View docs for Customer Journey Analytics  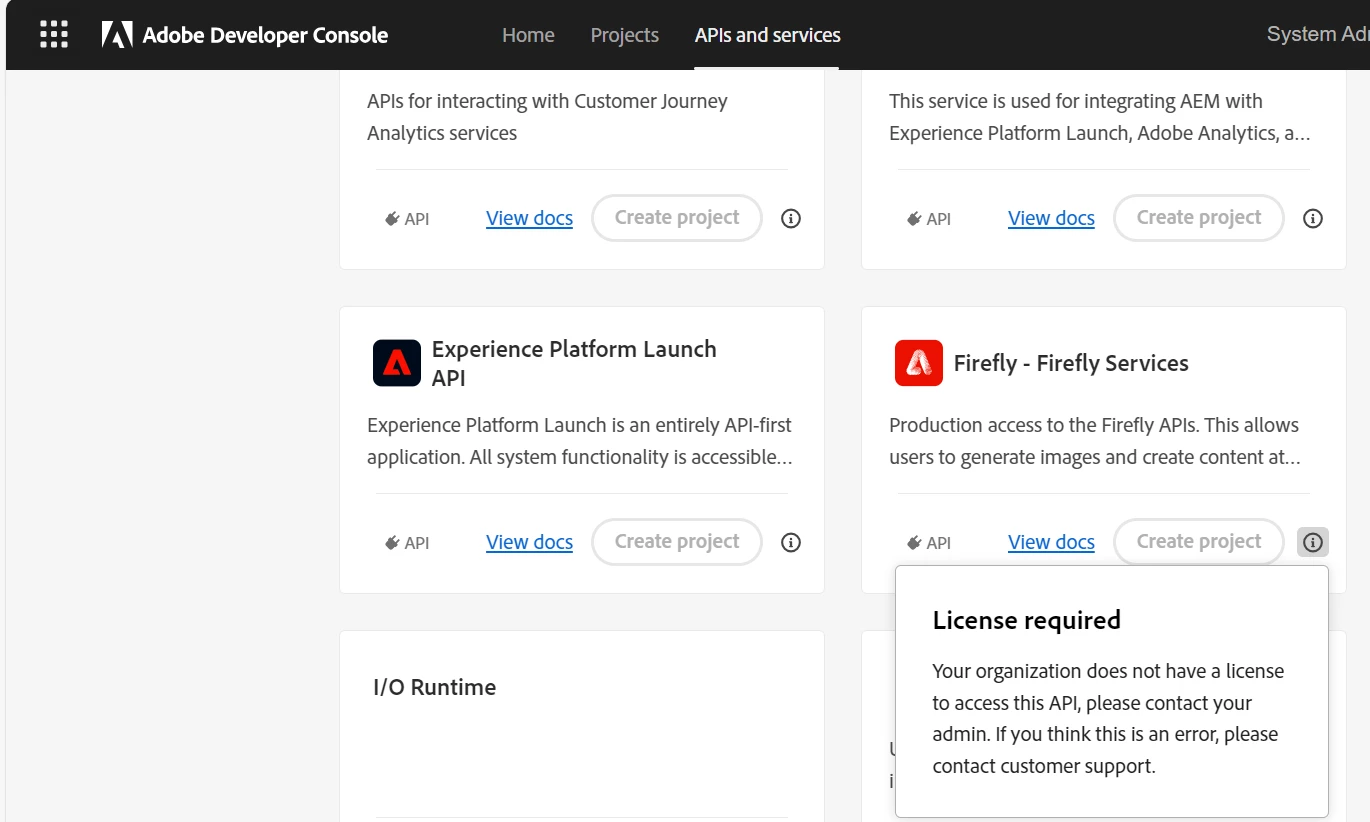[530, 218]
